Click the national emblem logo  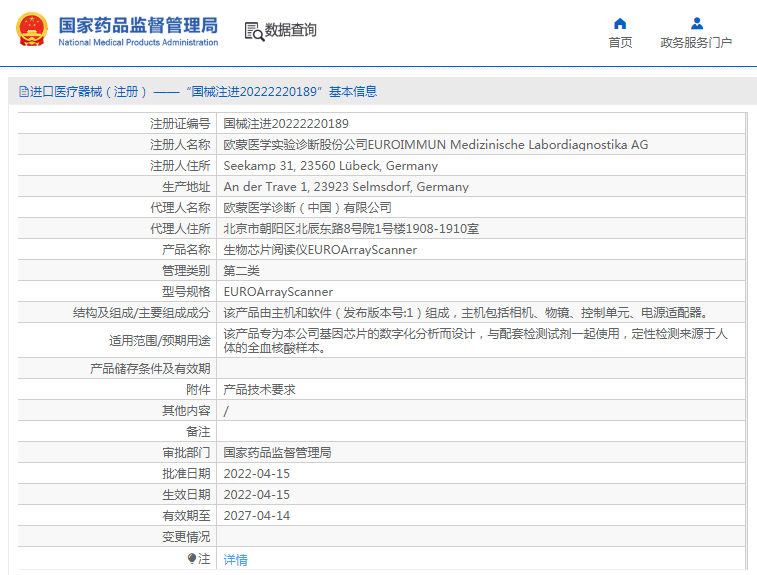point(32,29)
